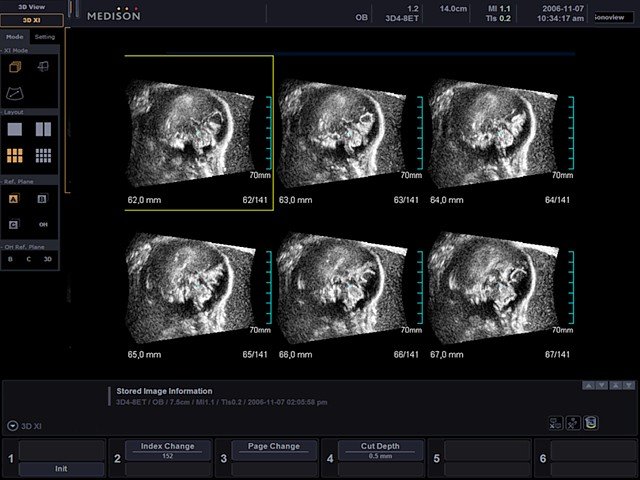Switch to single-image layout
Viewport: 640px width, 480px height.
coord(15,129)
